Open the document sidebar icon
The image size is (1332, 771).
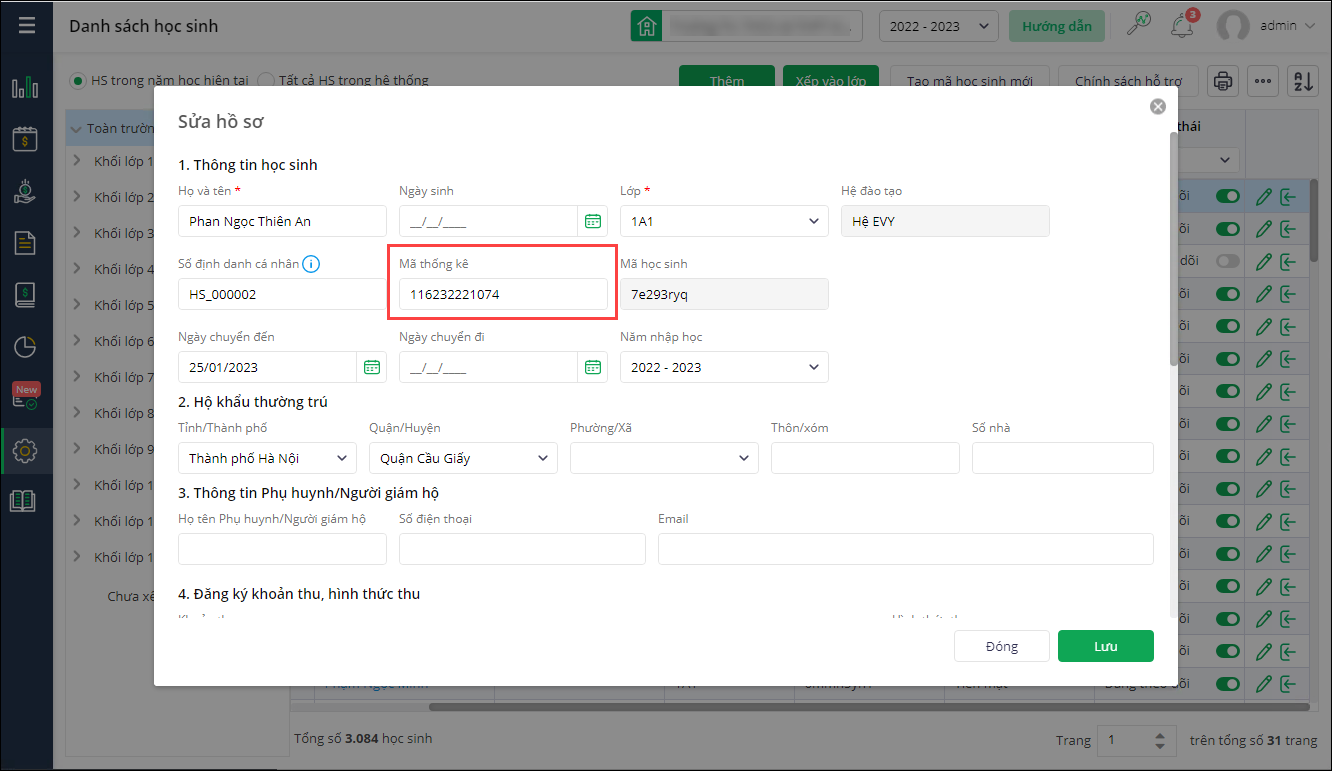[25, 243]
